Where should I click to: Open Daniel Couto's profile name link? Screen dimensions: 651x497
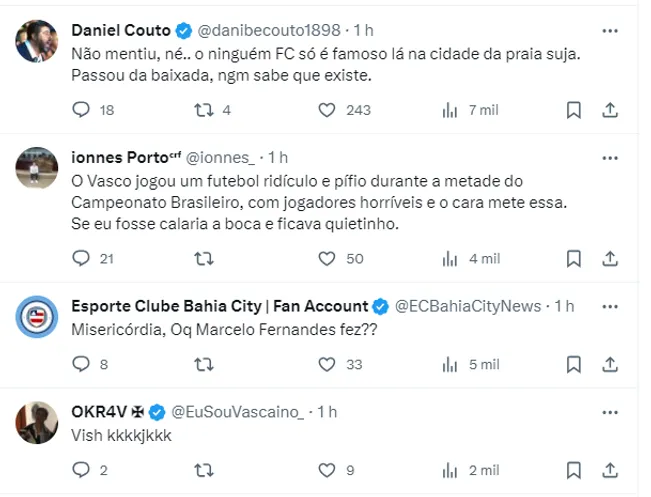pos(107,30)
